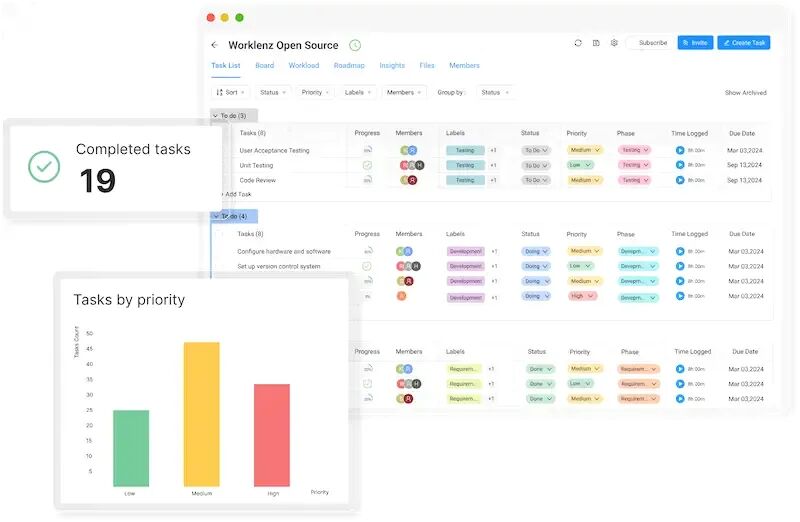Start timer for Configure hardware and software
The height and width of the screenshot is (522, 800).
[x=680, y=251]
